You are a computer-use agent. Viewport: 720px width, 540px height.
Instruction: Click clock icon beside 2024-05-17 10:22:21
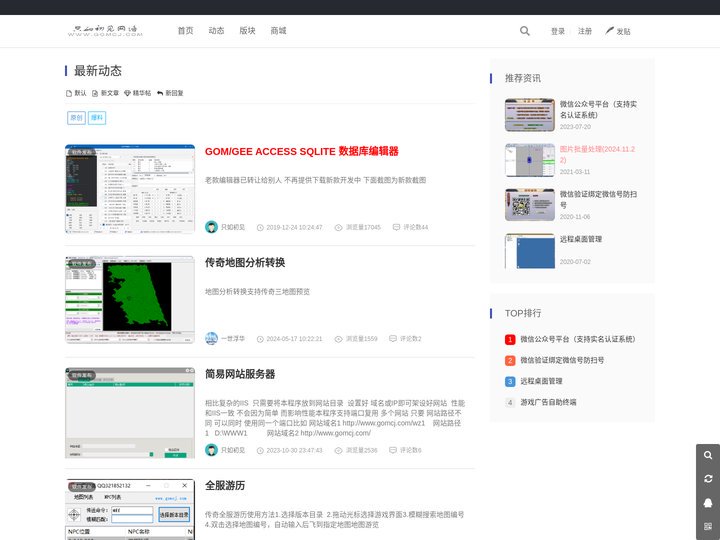[260, 339]
